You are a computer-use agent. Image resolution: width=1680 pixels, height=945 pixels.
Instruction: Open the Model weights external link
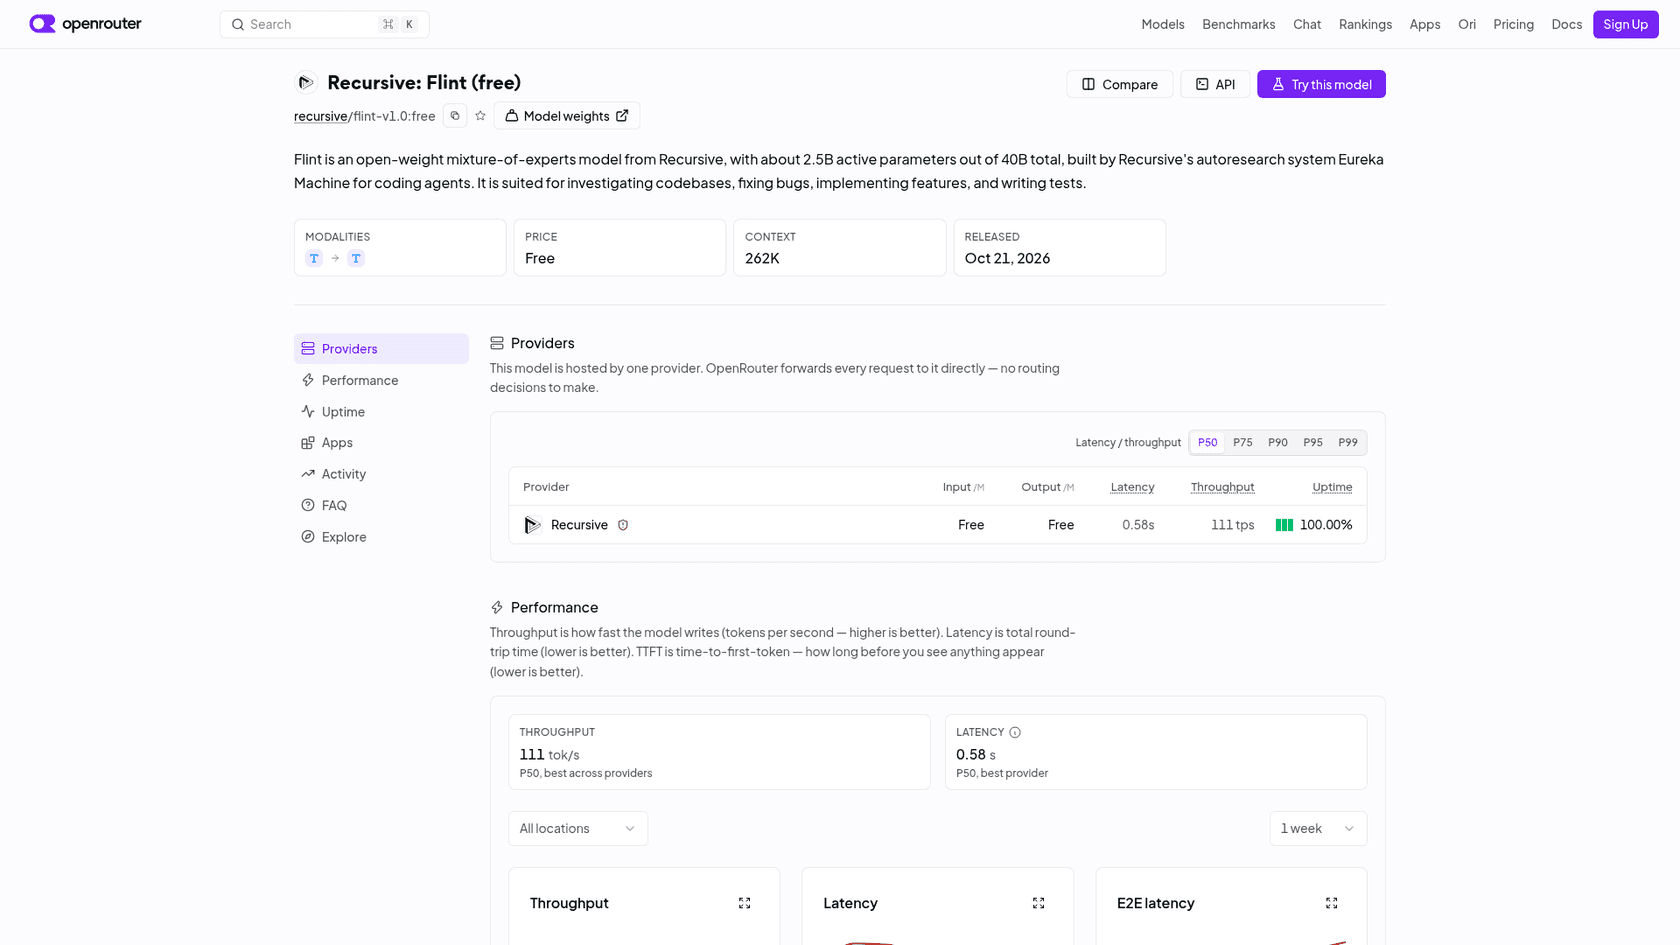click(567, 116)
